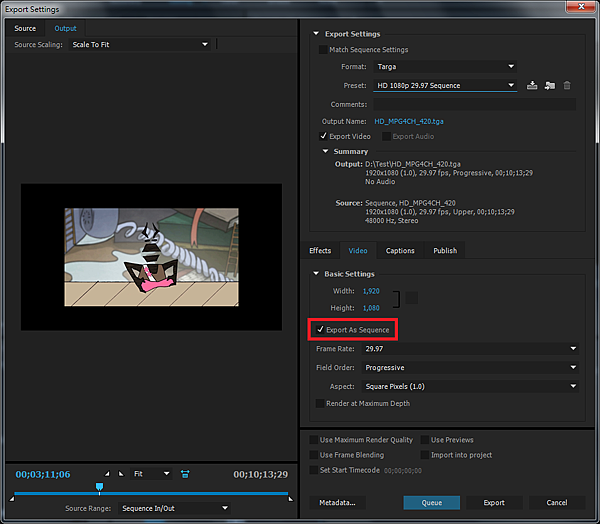Select the Output tab
Viewport: 600px width, 524px height.
[65, 28]
